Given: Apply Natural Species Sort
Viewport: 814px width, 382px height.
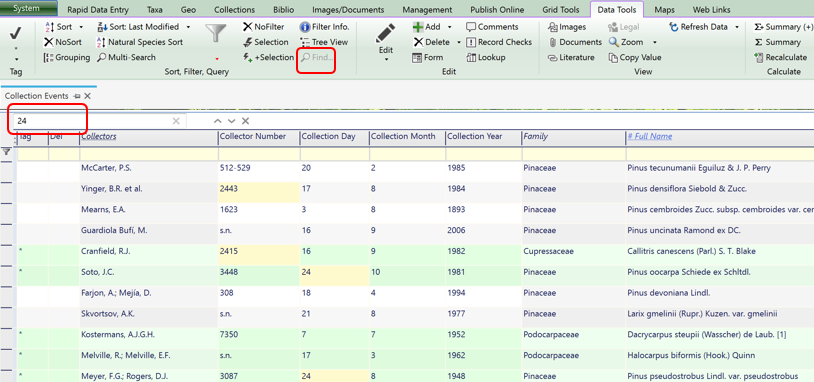Looking at the screenshot, I should point(140,42).
